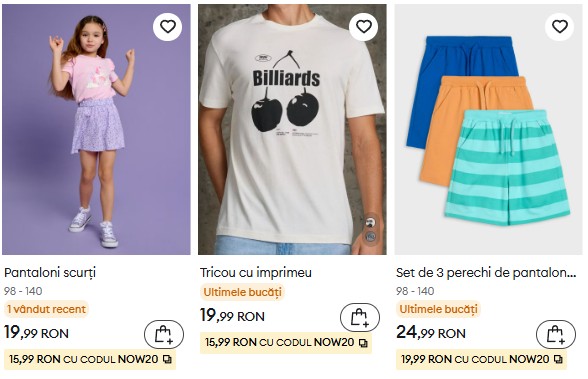588x379 pixels.
Task: Open the three colored shorts image
Action: [x=488, y=129]
